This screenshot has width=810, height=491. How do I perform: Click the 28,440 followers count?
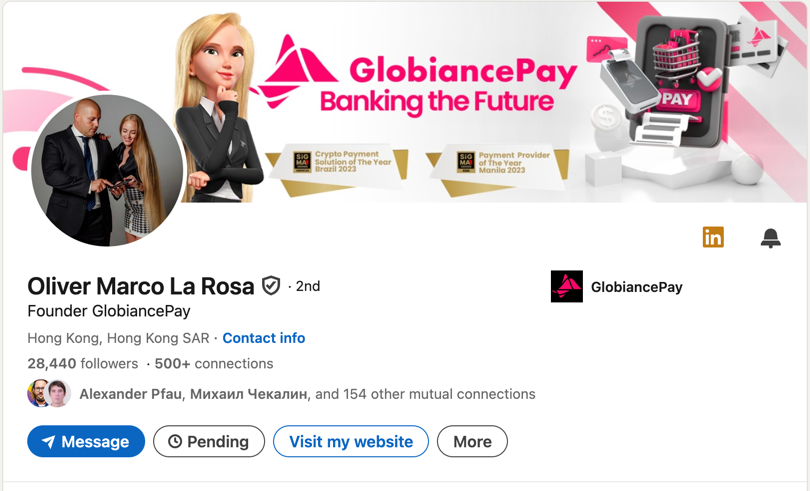click(83, 364)
